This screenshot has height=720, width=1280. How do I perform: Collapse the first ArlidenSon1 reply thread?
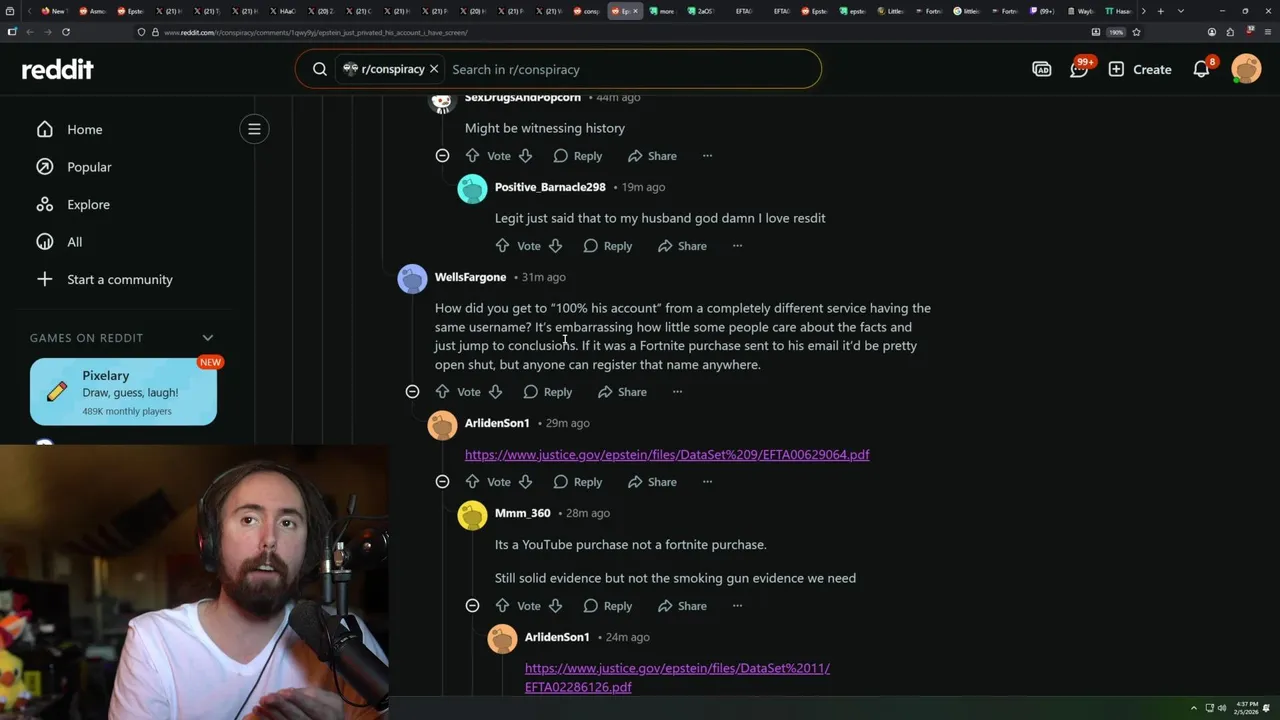click(x=442, y=482)
